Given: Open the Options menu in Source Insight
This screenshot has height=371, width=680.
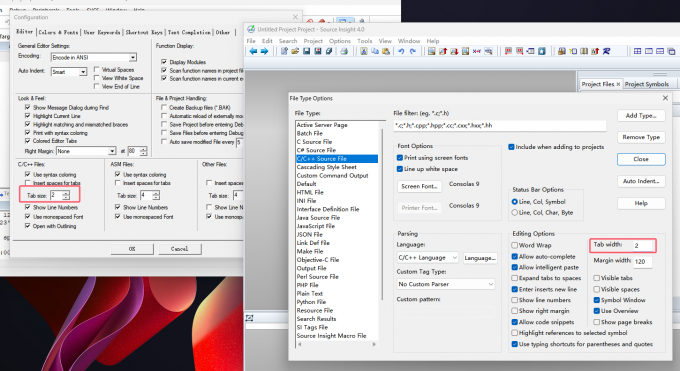Looking at the screenshot, I should [340, 41].
